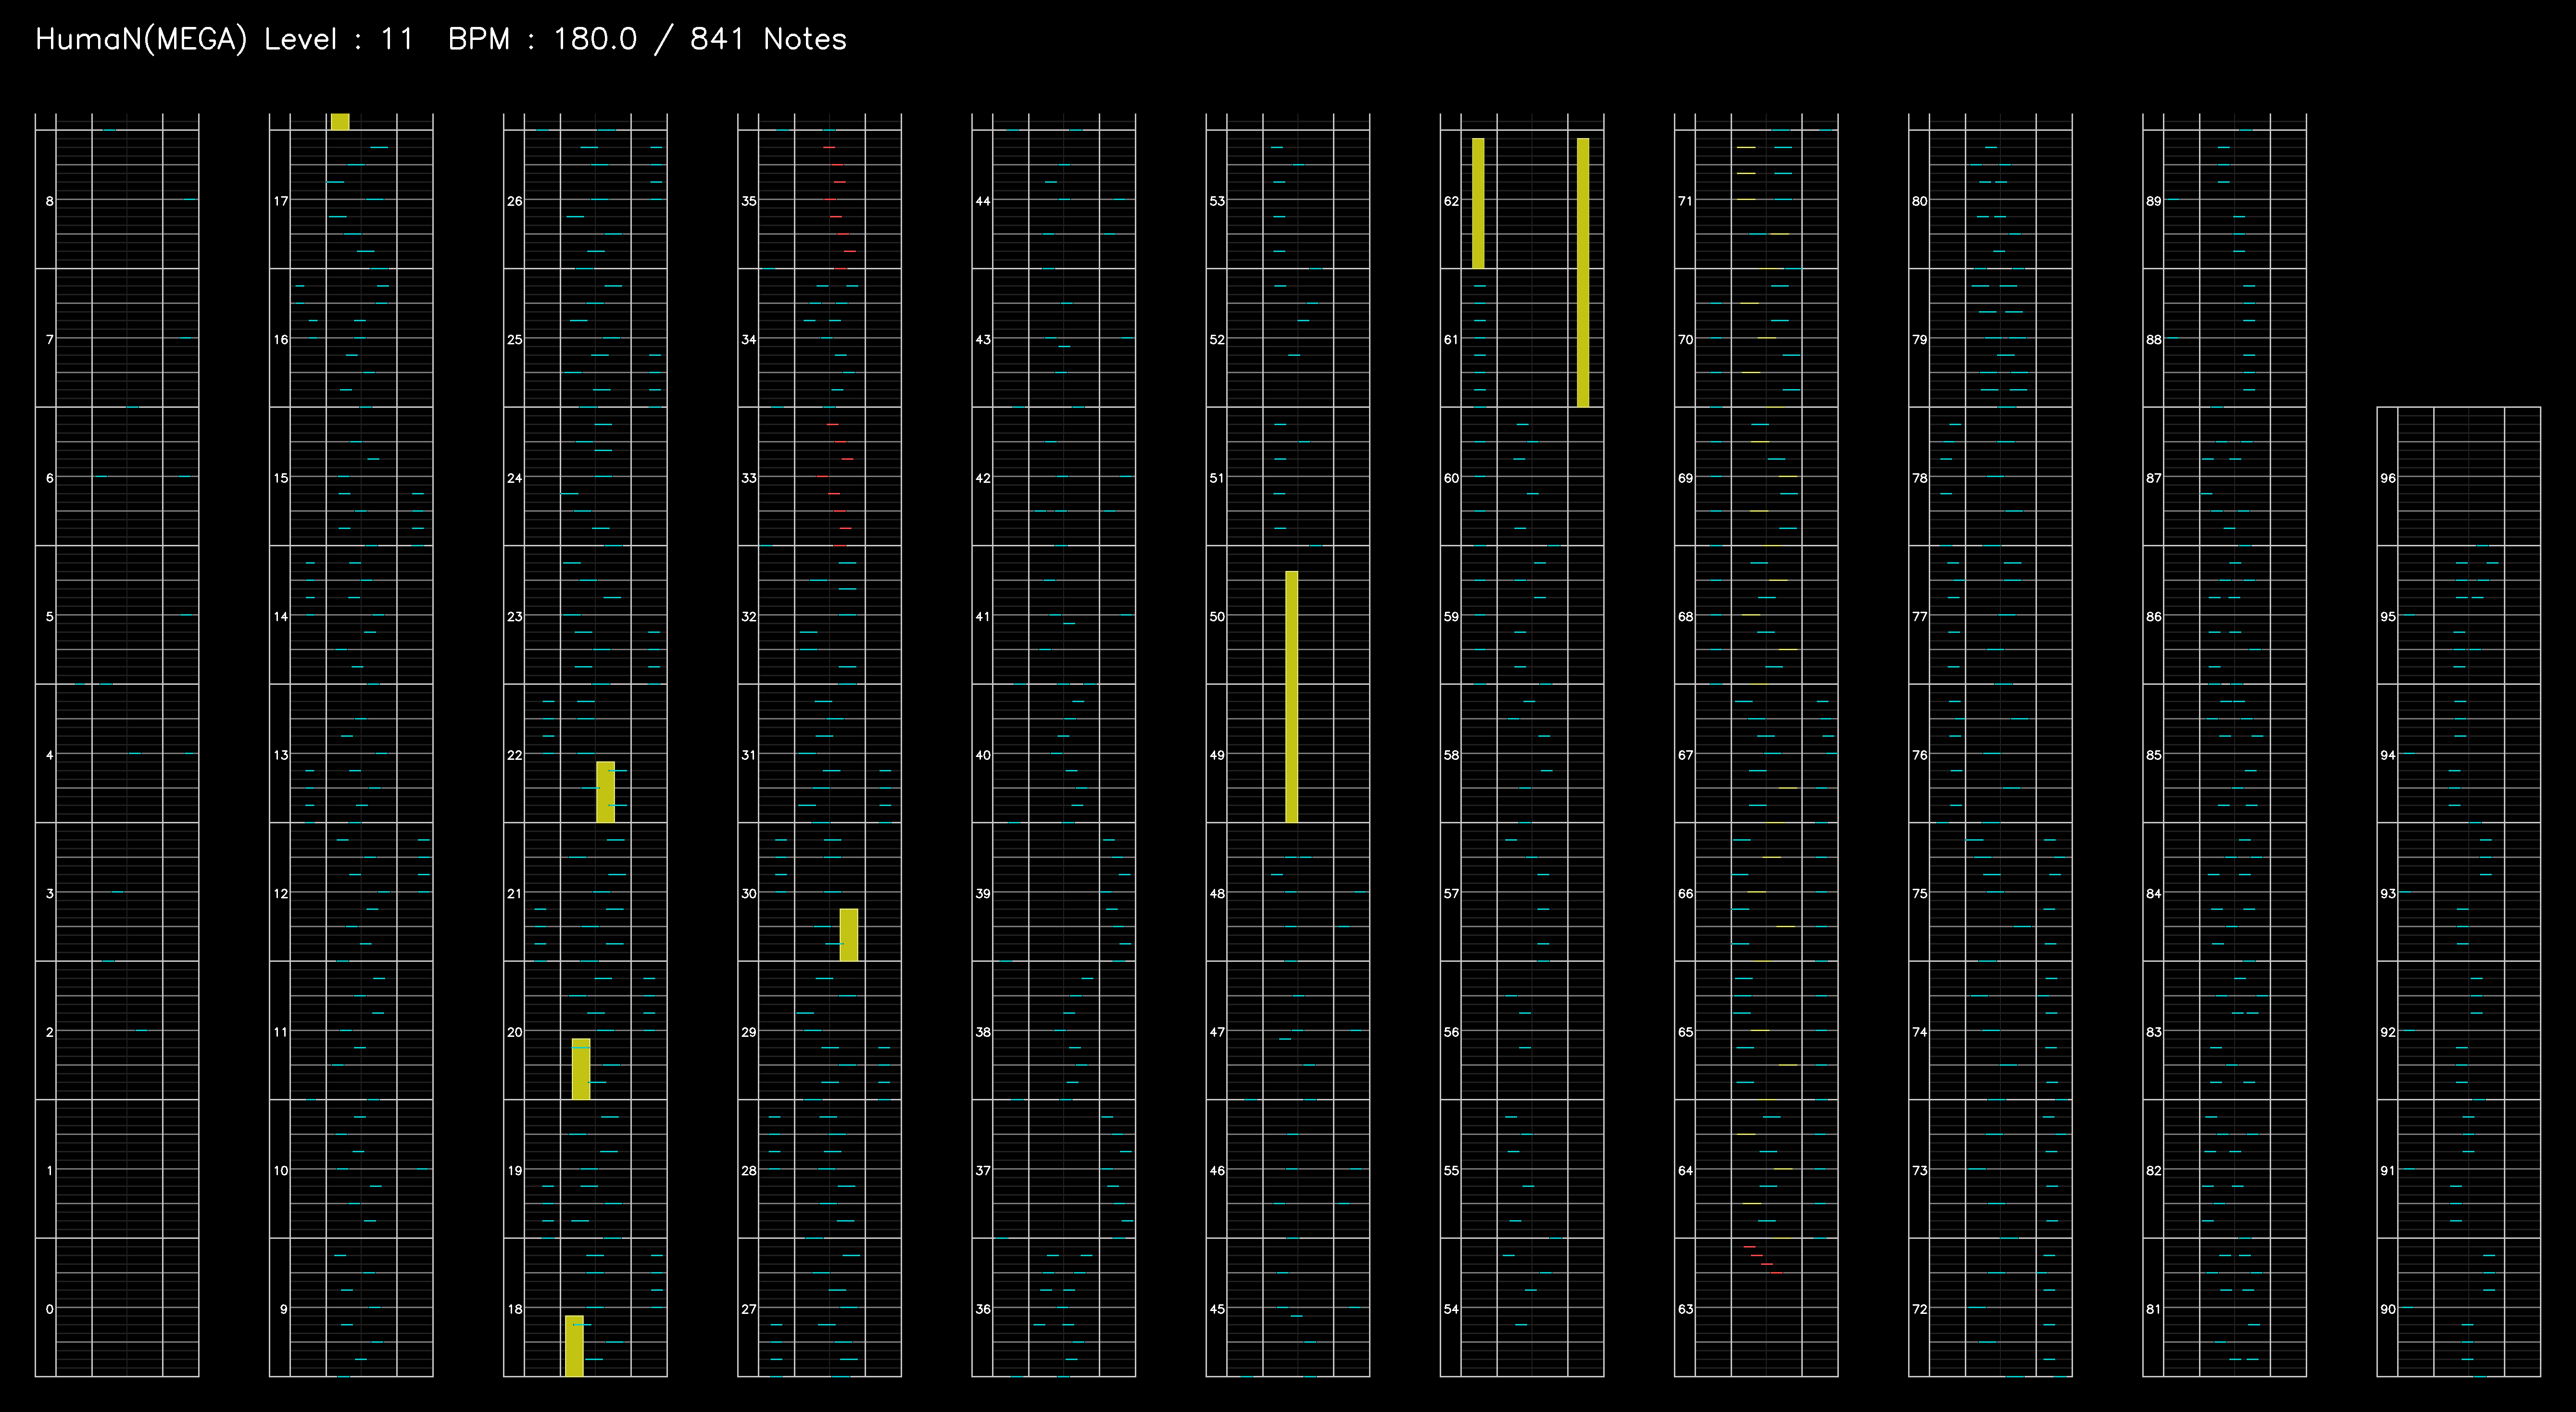Viewport: 2576px width, 1412px height.
Task: Click measure number 18 label
Action: (515, 1309)
